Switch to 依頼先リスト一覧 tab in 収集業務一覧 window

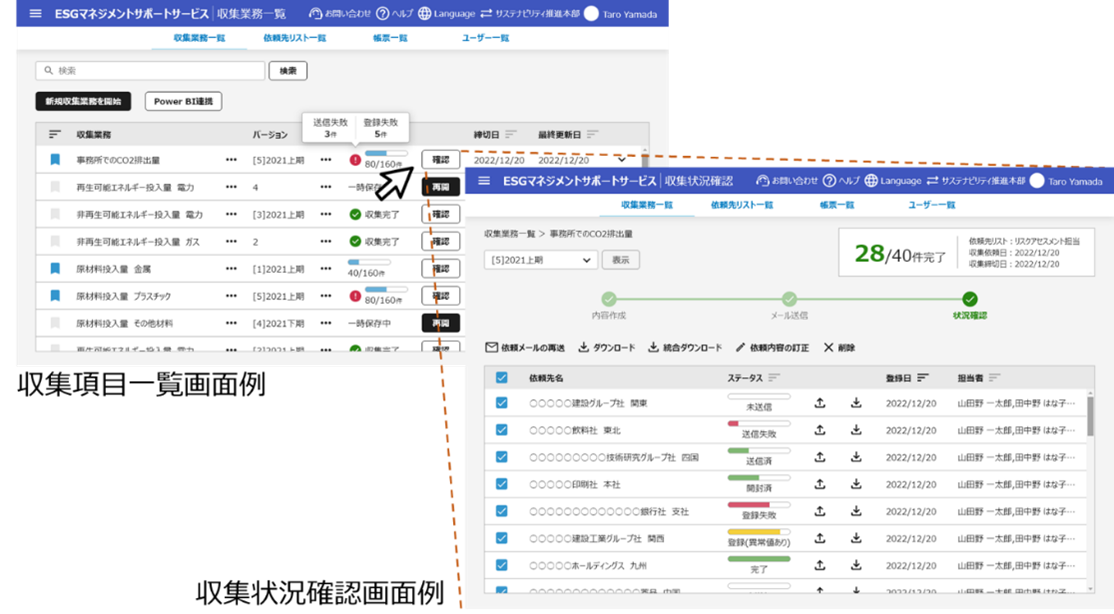pyautogui.click(x=294, y=38)
